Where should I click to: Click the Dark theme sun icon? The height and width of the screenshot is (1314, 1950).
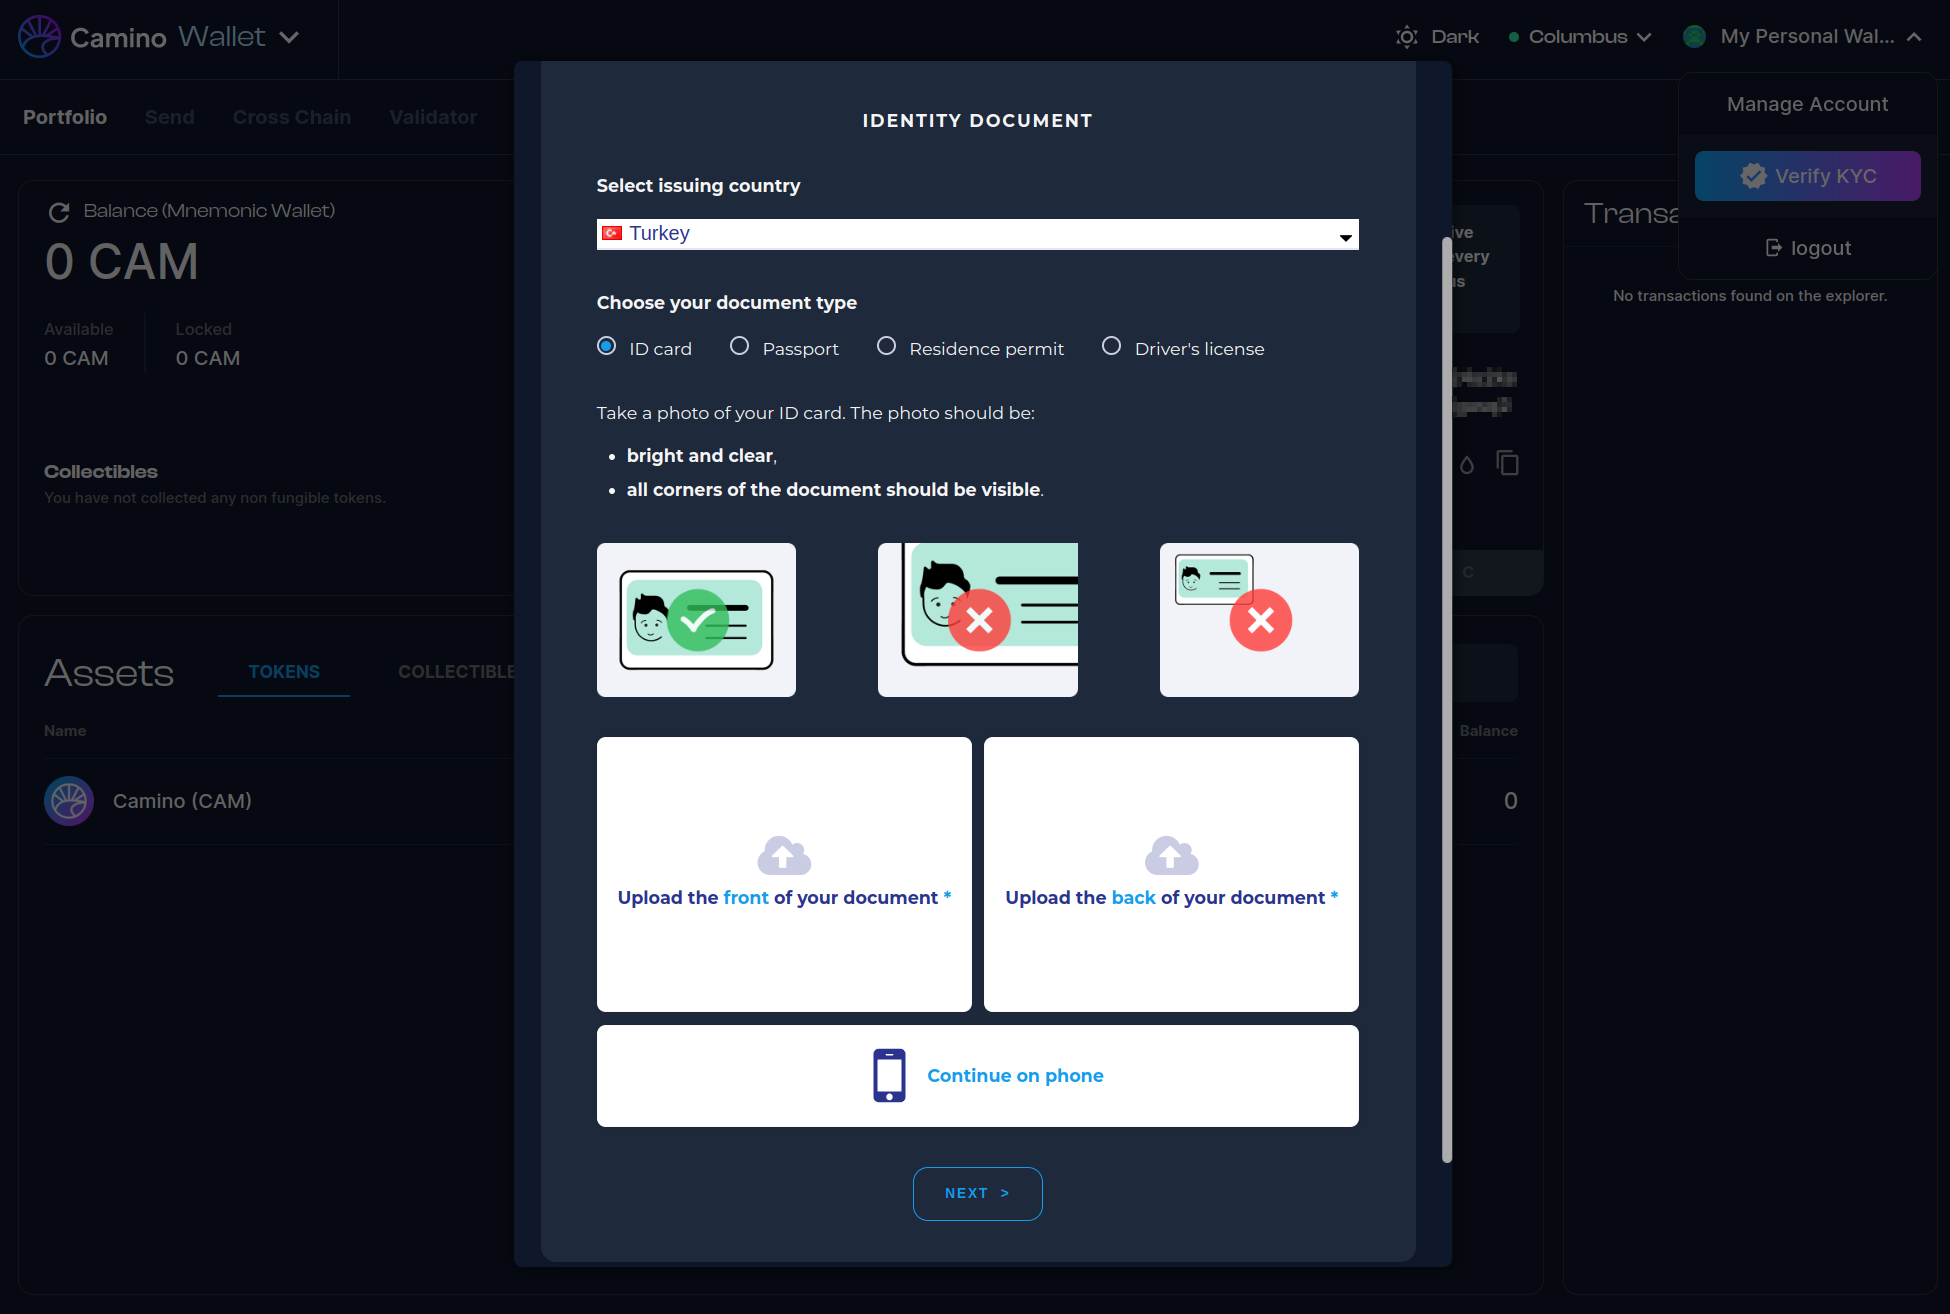pyautogui.click(x=1407, y=37)
